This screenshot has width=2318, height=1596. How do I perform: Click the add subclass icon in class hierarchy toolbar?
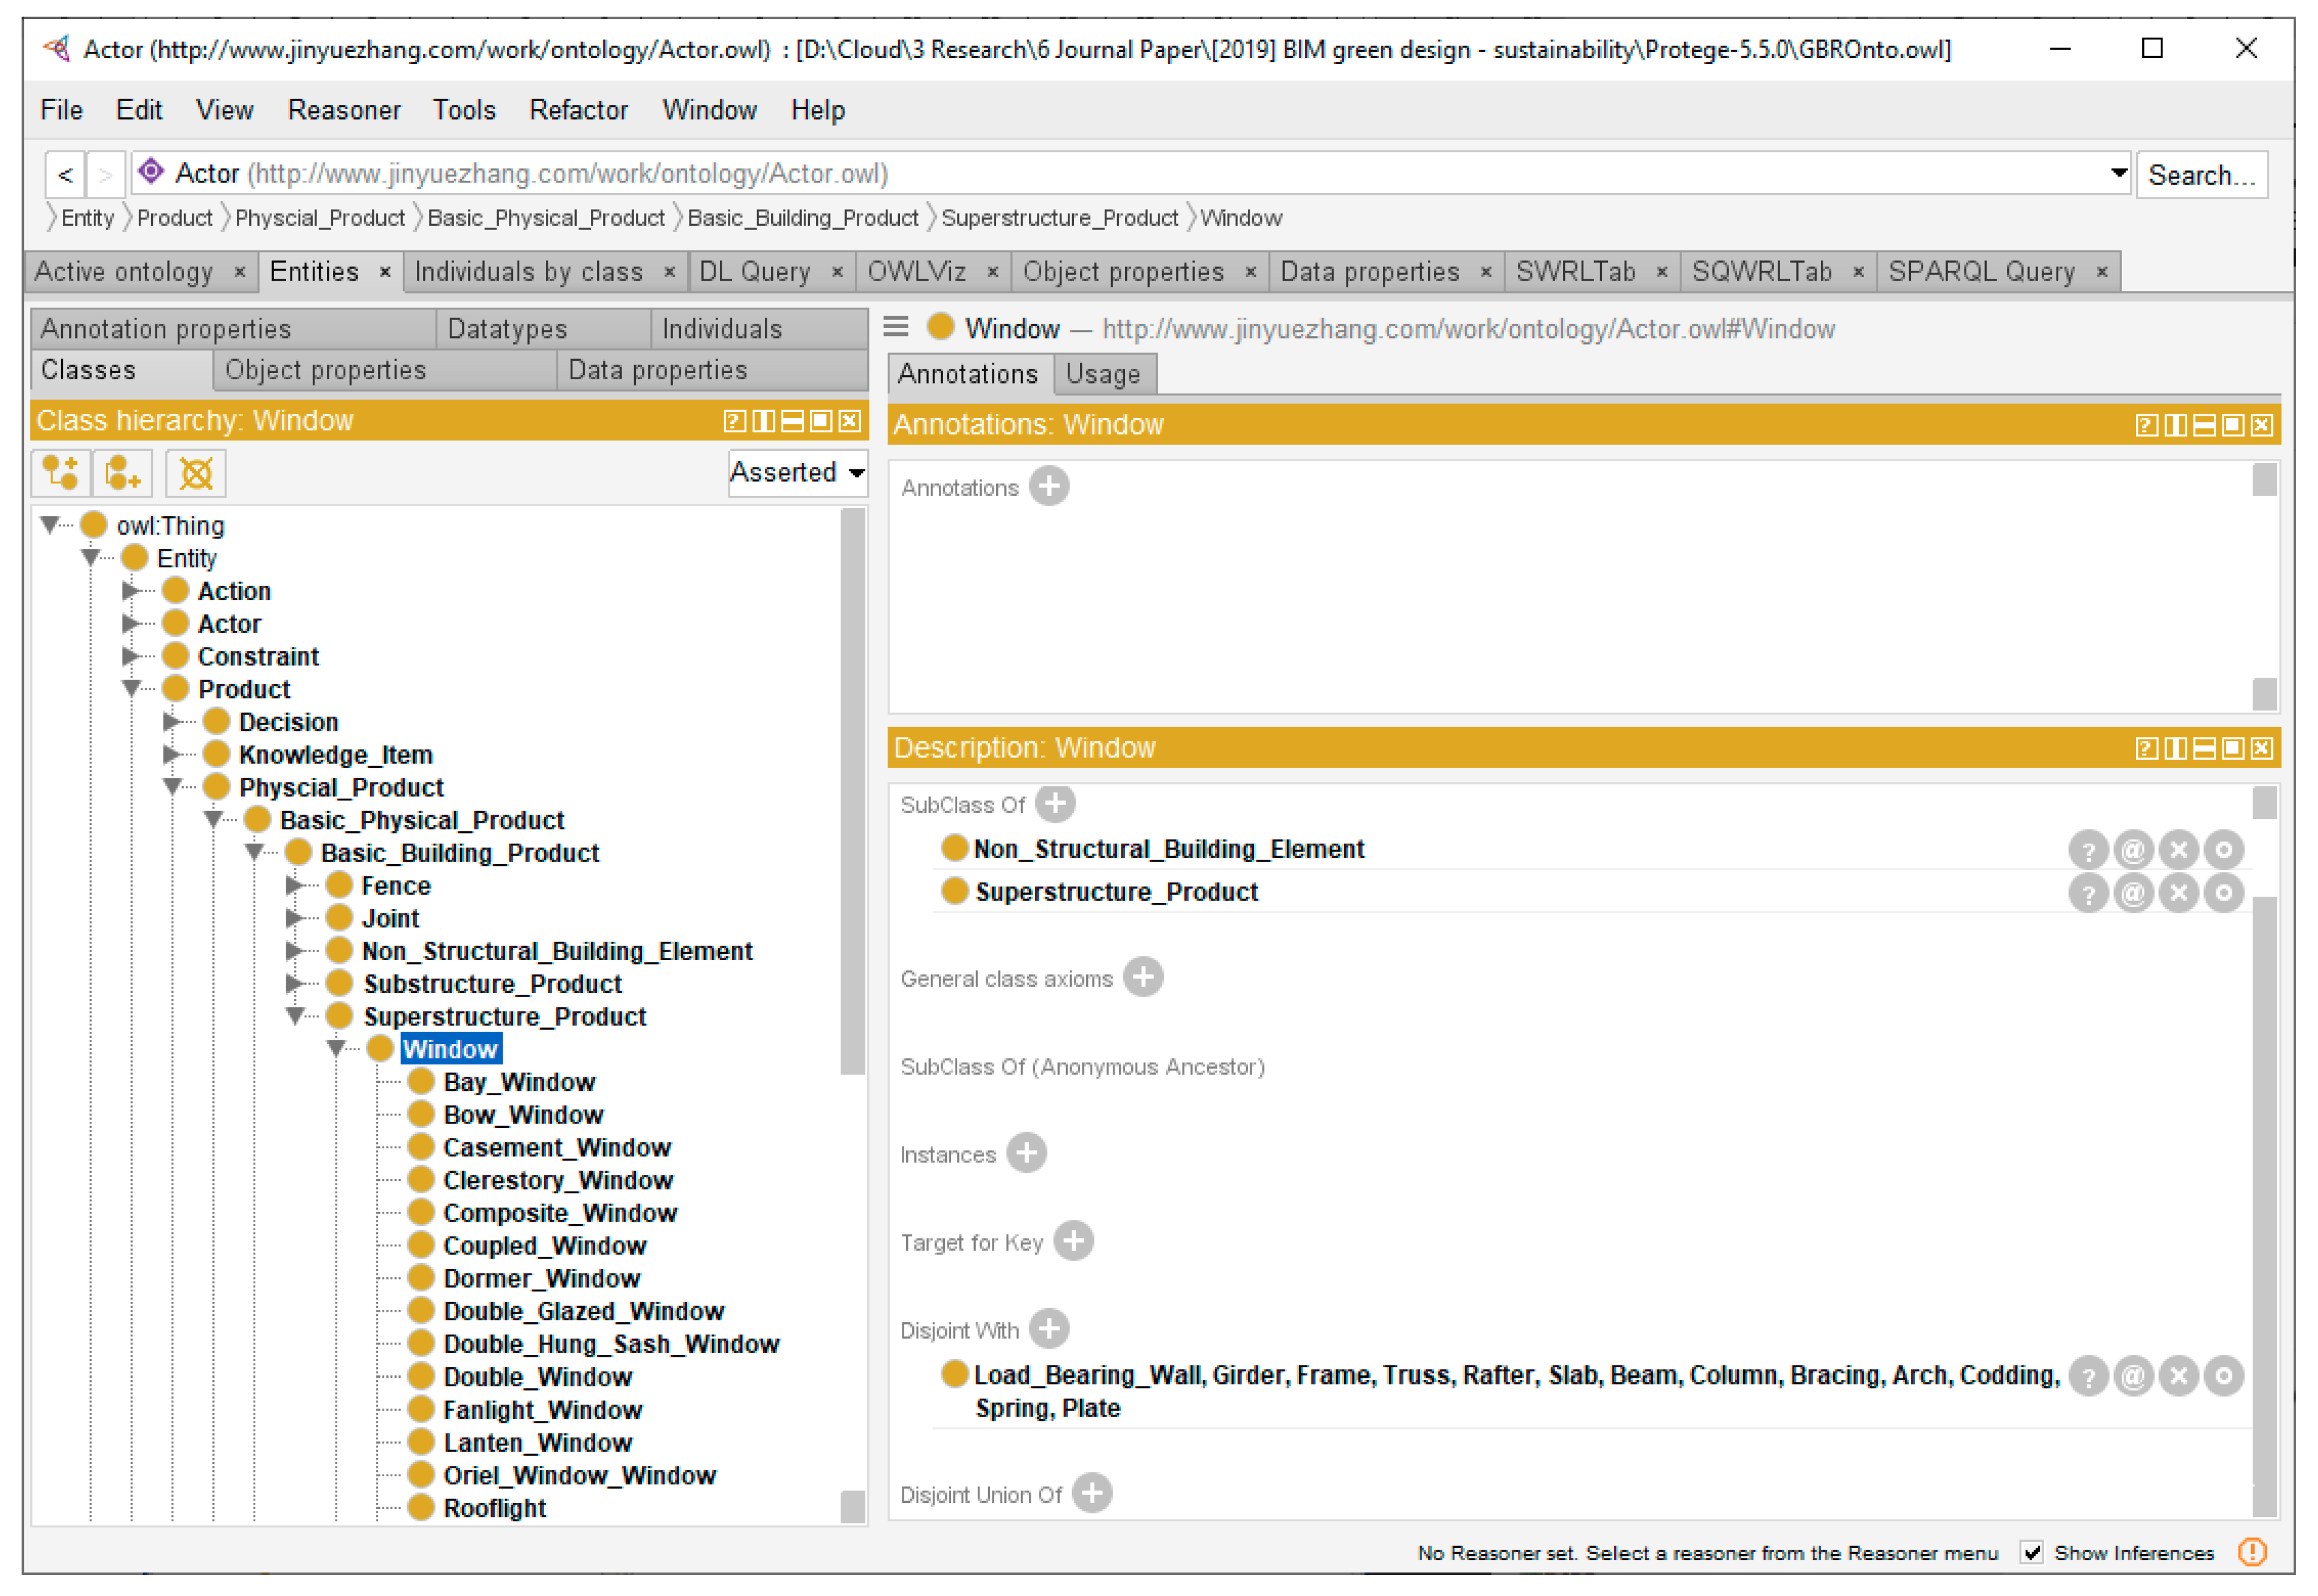click(x=60, y=473)
